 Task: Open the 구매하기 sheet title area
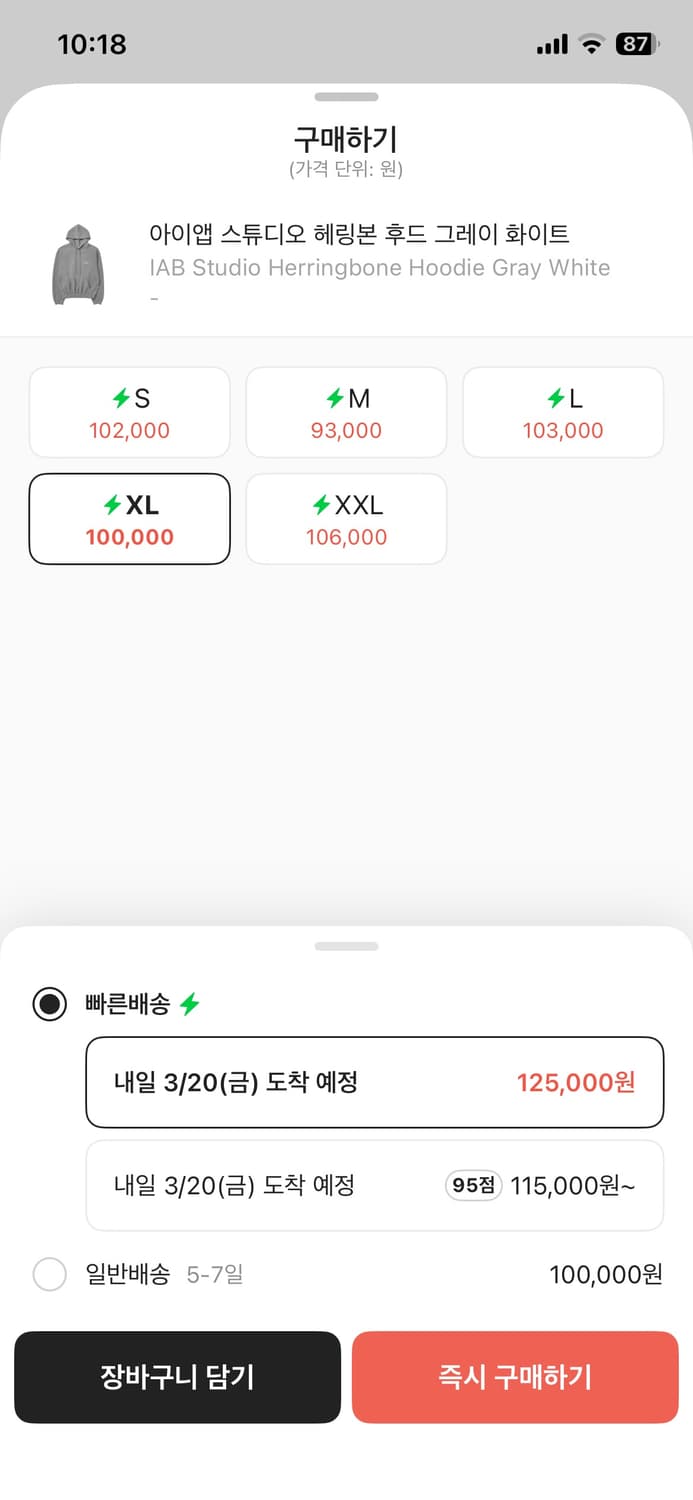[346, 139]
